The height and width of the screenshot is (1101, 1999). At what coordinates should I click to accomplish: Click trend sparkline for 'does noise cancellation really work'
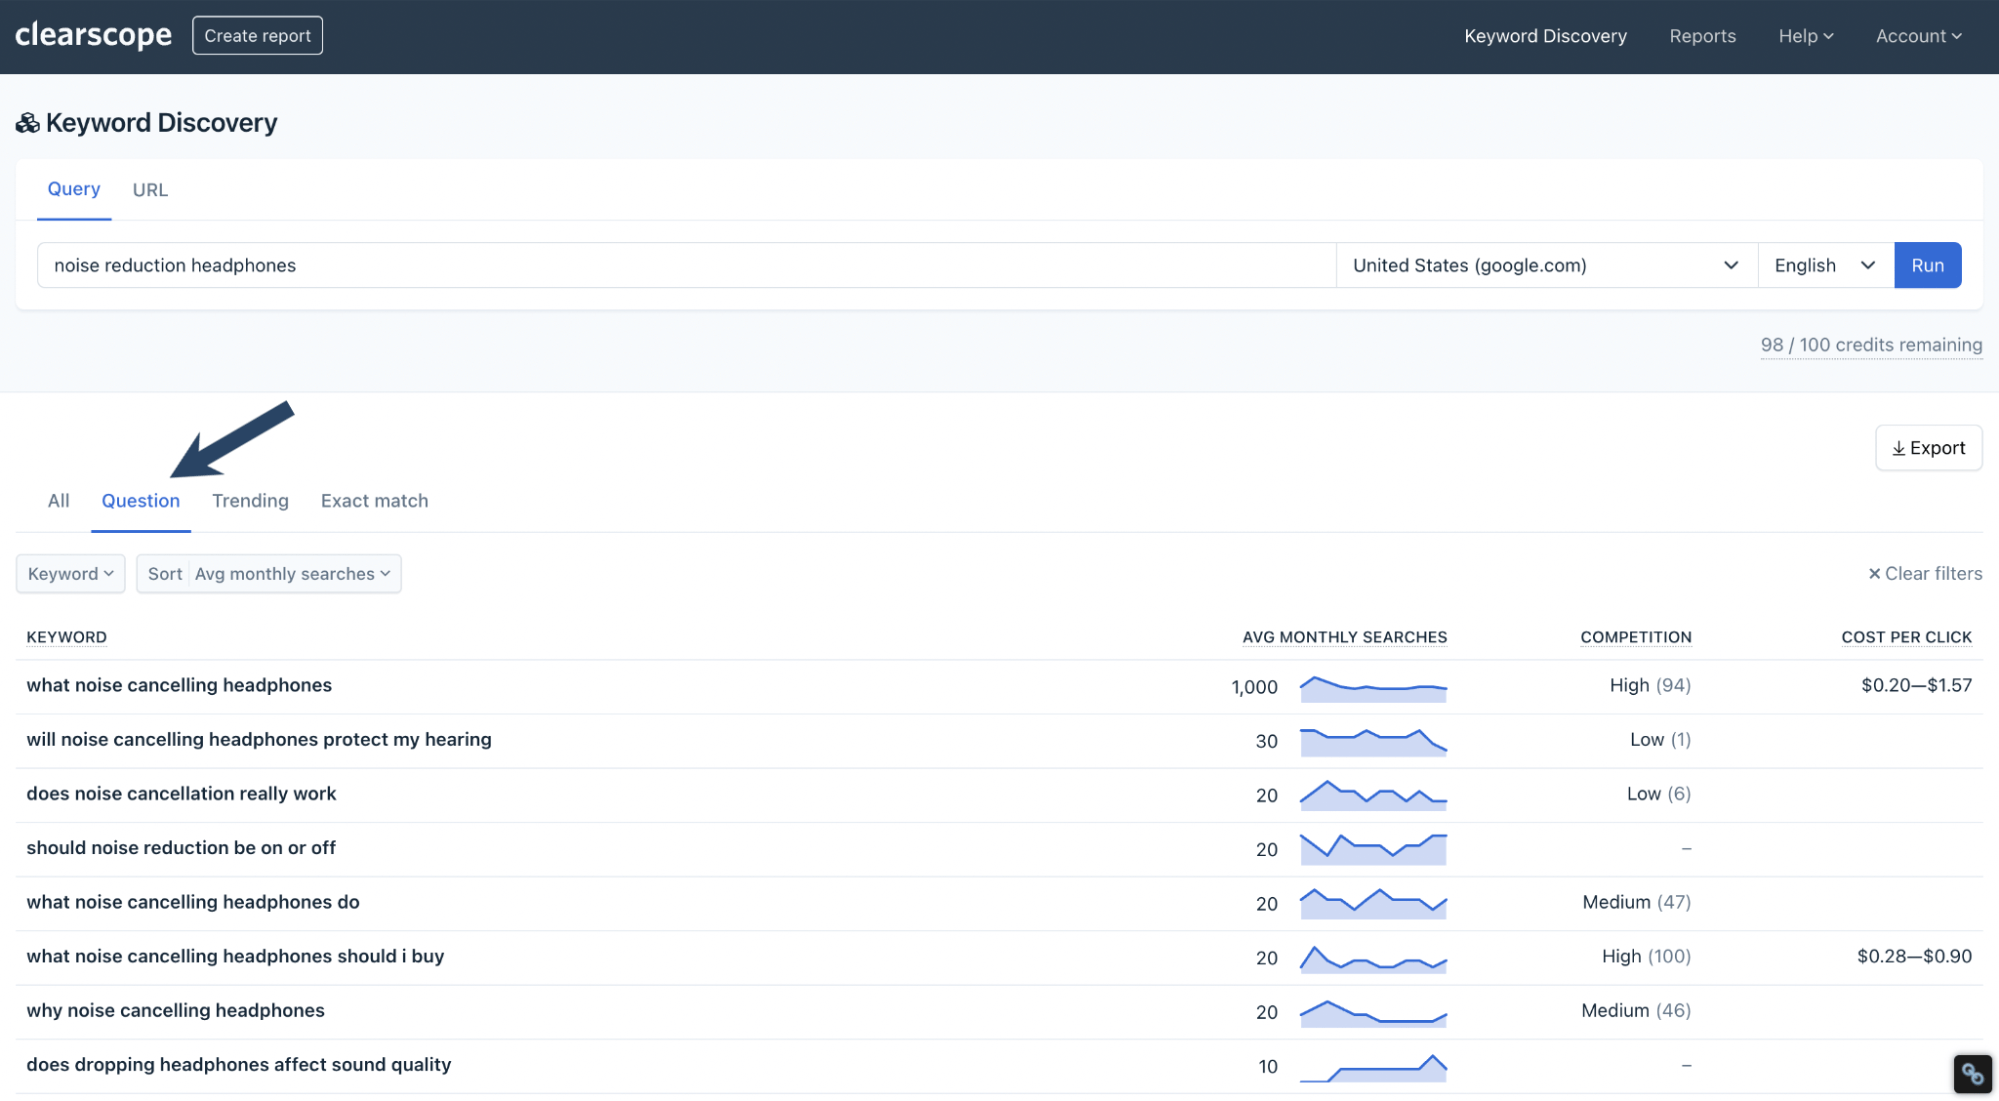pyautogui.click(x=1372, y=796)
